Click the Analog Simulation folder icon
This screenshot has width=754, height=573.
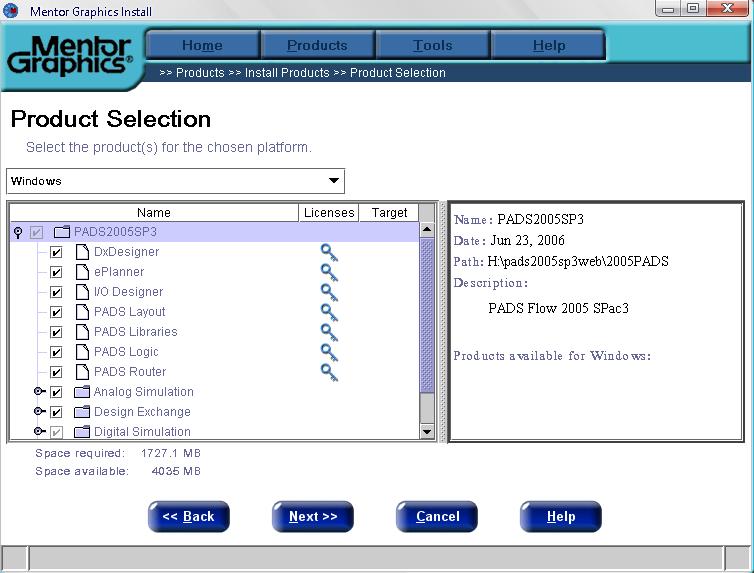pos(82,392)
